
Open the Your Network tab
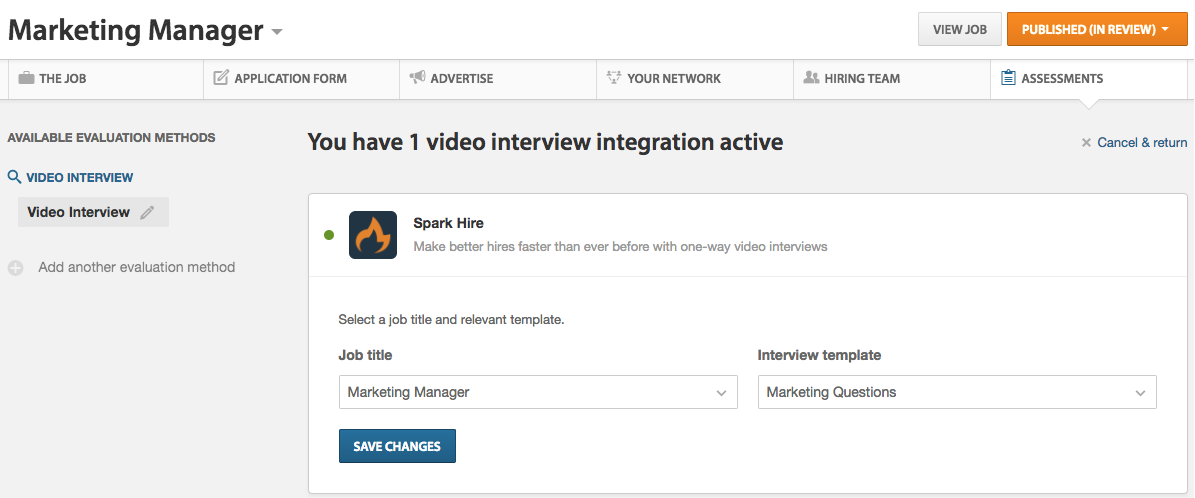pos(673,78)
